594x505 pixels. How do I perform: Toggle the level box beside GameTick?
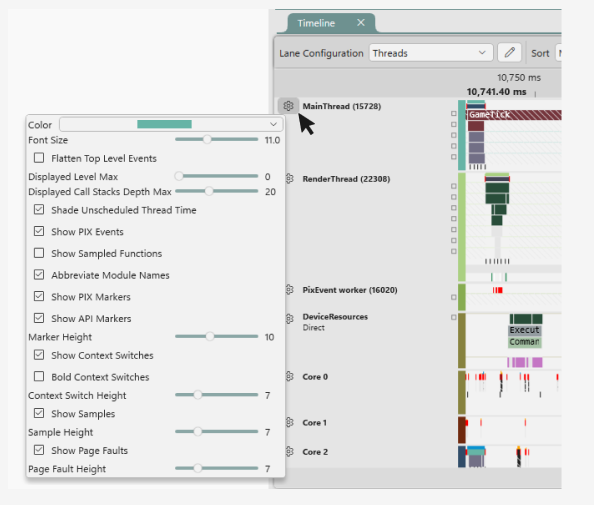tap(453, 113)
